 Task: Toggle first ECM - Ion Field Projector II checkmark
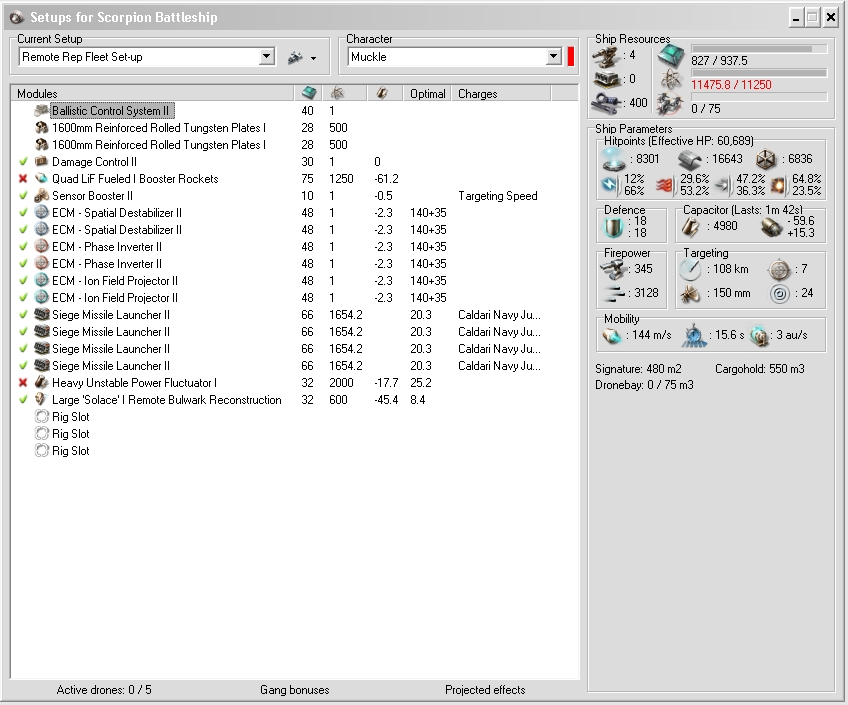click(x=23, y=281)
